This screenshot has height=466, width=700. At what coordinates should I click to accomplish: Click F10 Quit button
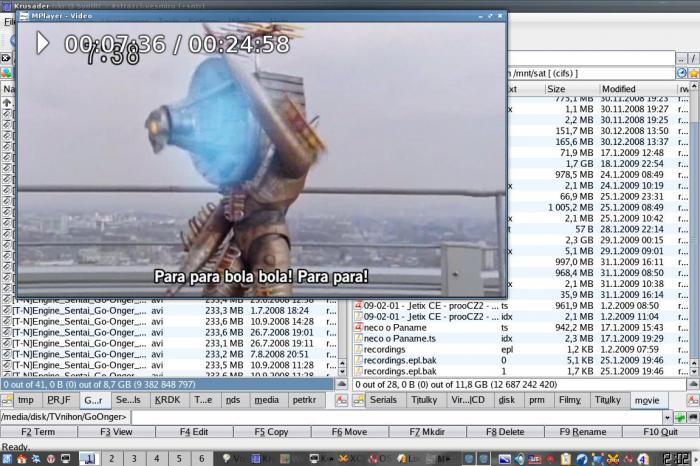[661, 432]
